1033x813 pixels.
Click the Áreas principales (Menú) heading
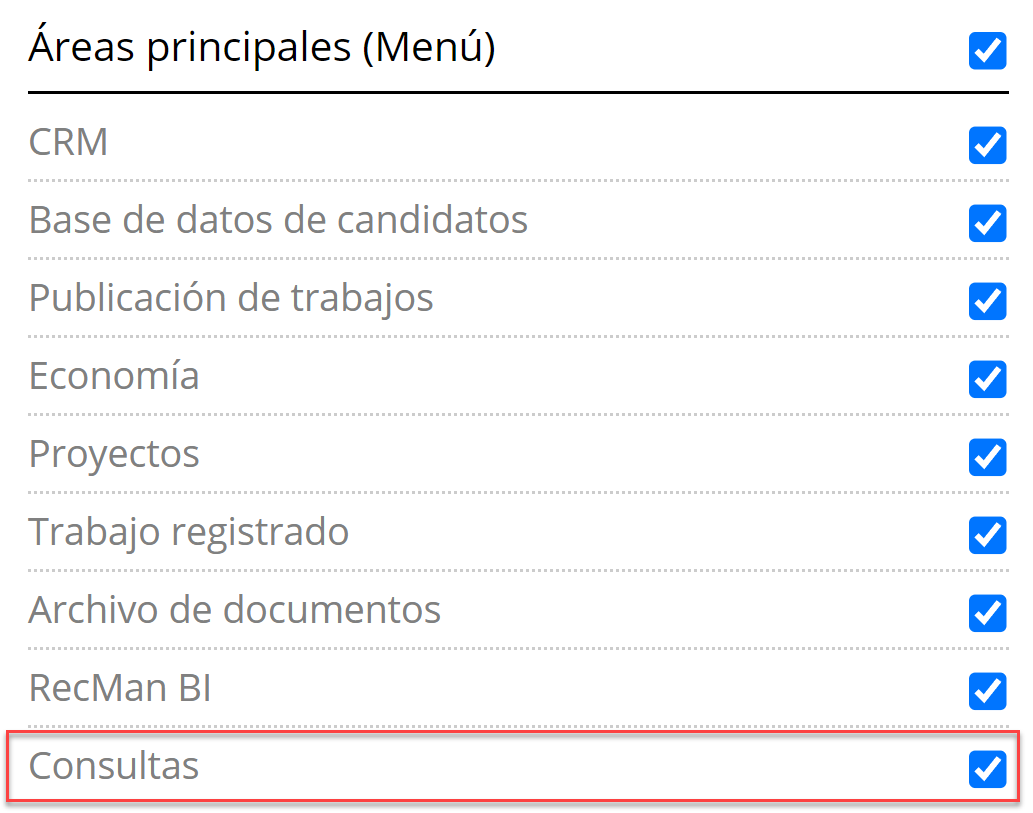pyautogui.click(x=262, y=48)
